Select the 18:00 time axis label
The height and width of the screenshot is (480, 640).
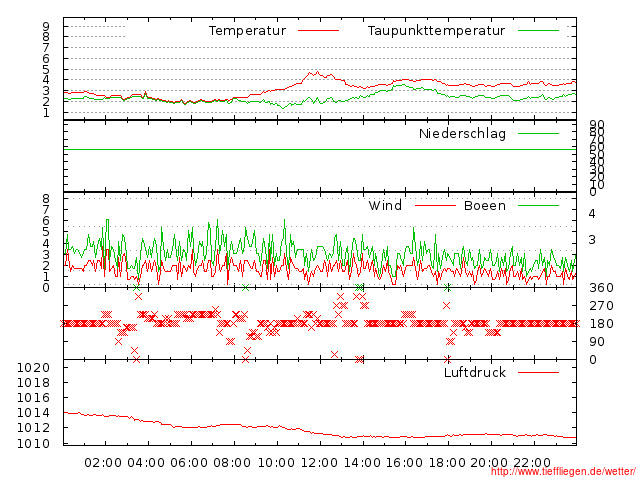coord(448,462)
